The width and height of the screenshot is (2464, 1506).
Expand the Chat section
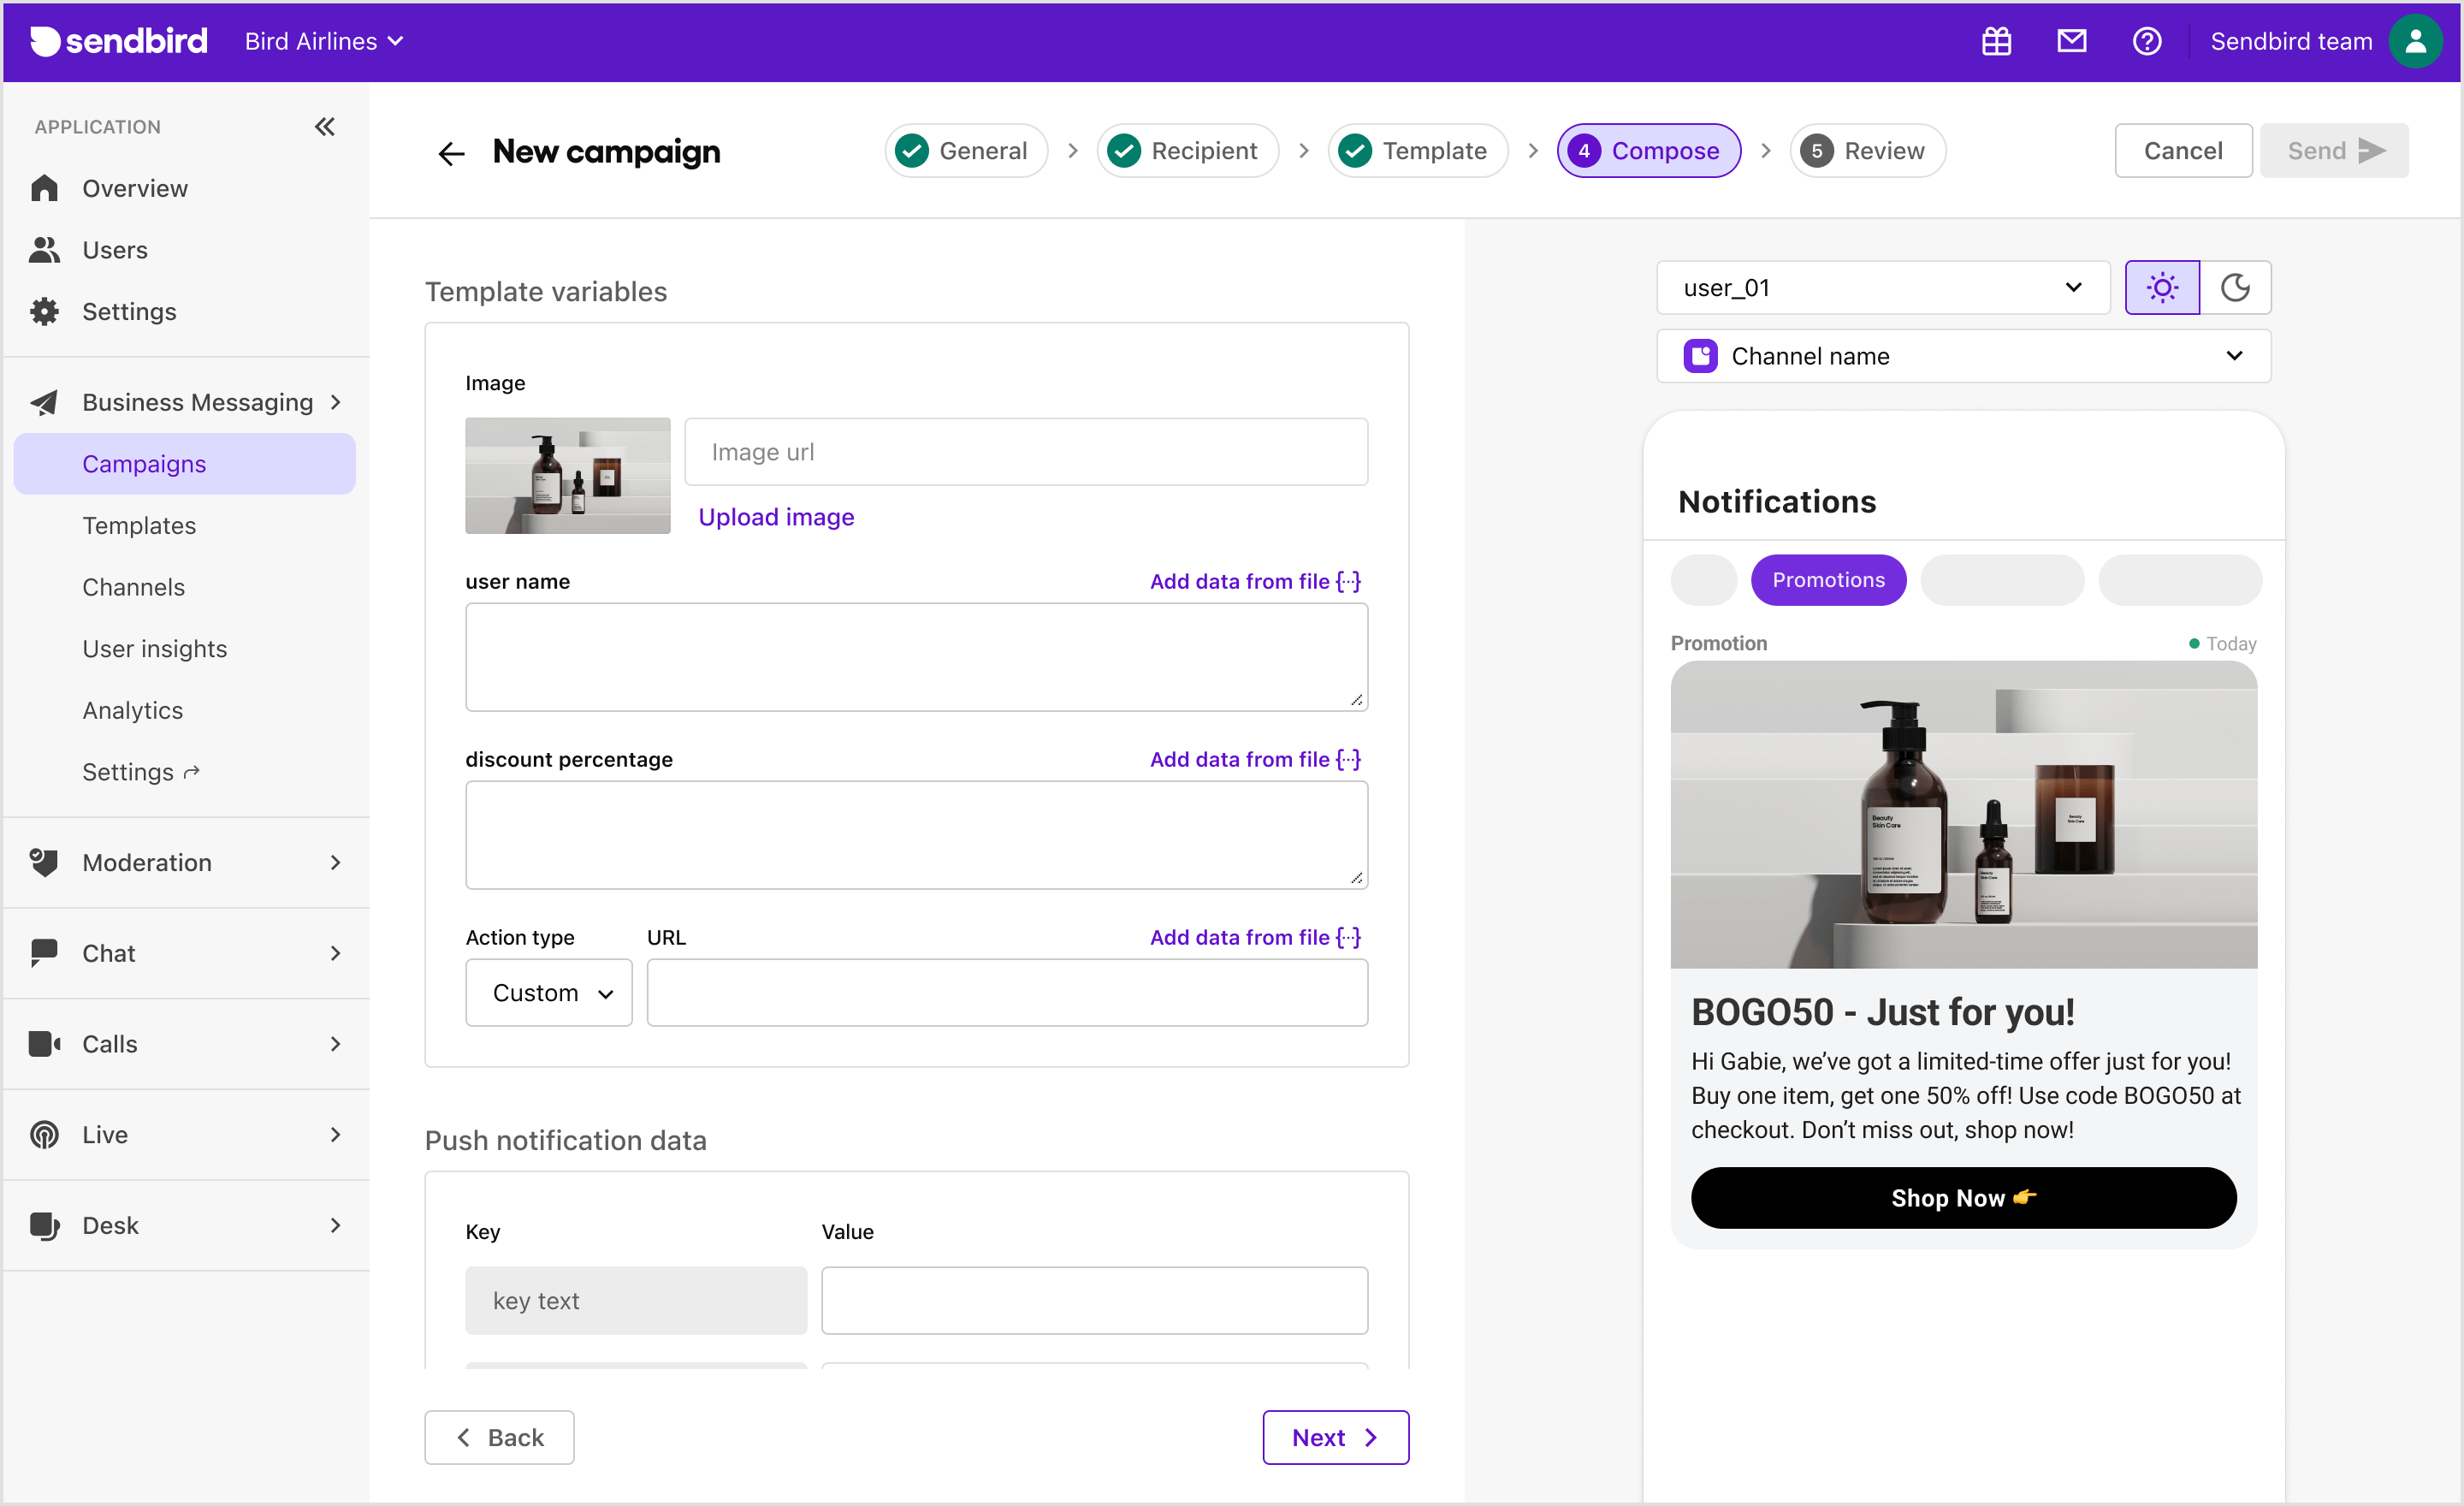[x=185, y=953]
